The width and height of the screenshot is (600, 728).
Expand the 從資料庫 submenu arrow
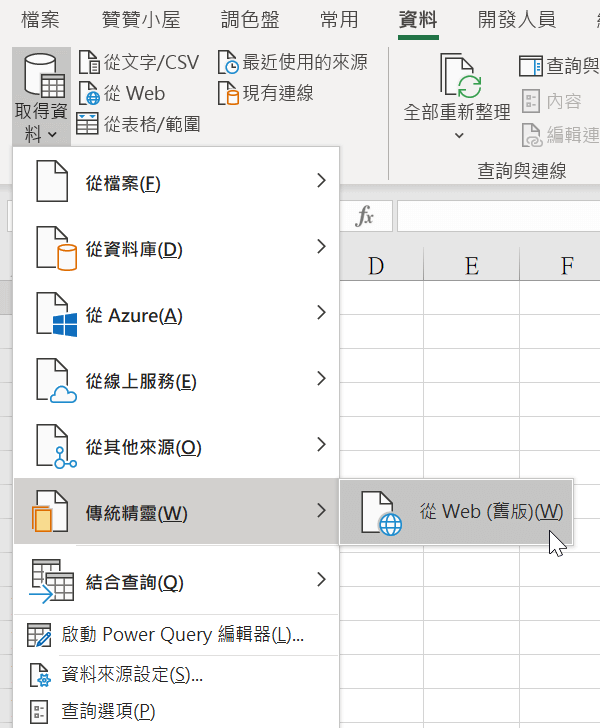tap(321, 247)
